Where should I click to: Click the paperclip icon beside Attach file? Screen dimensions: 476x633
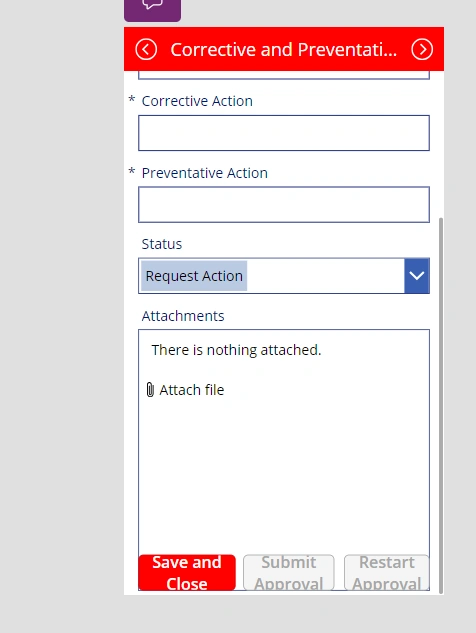[x=150, y=390]
